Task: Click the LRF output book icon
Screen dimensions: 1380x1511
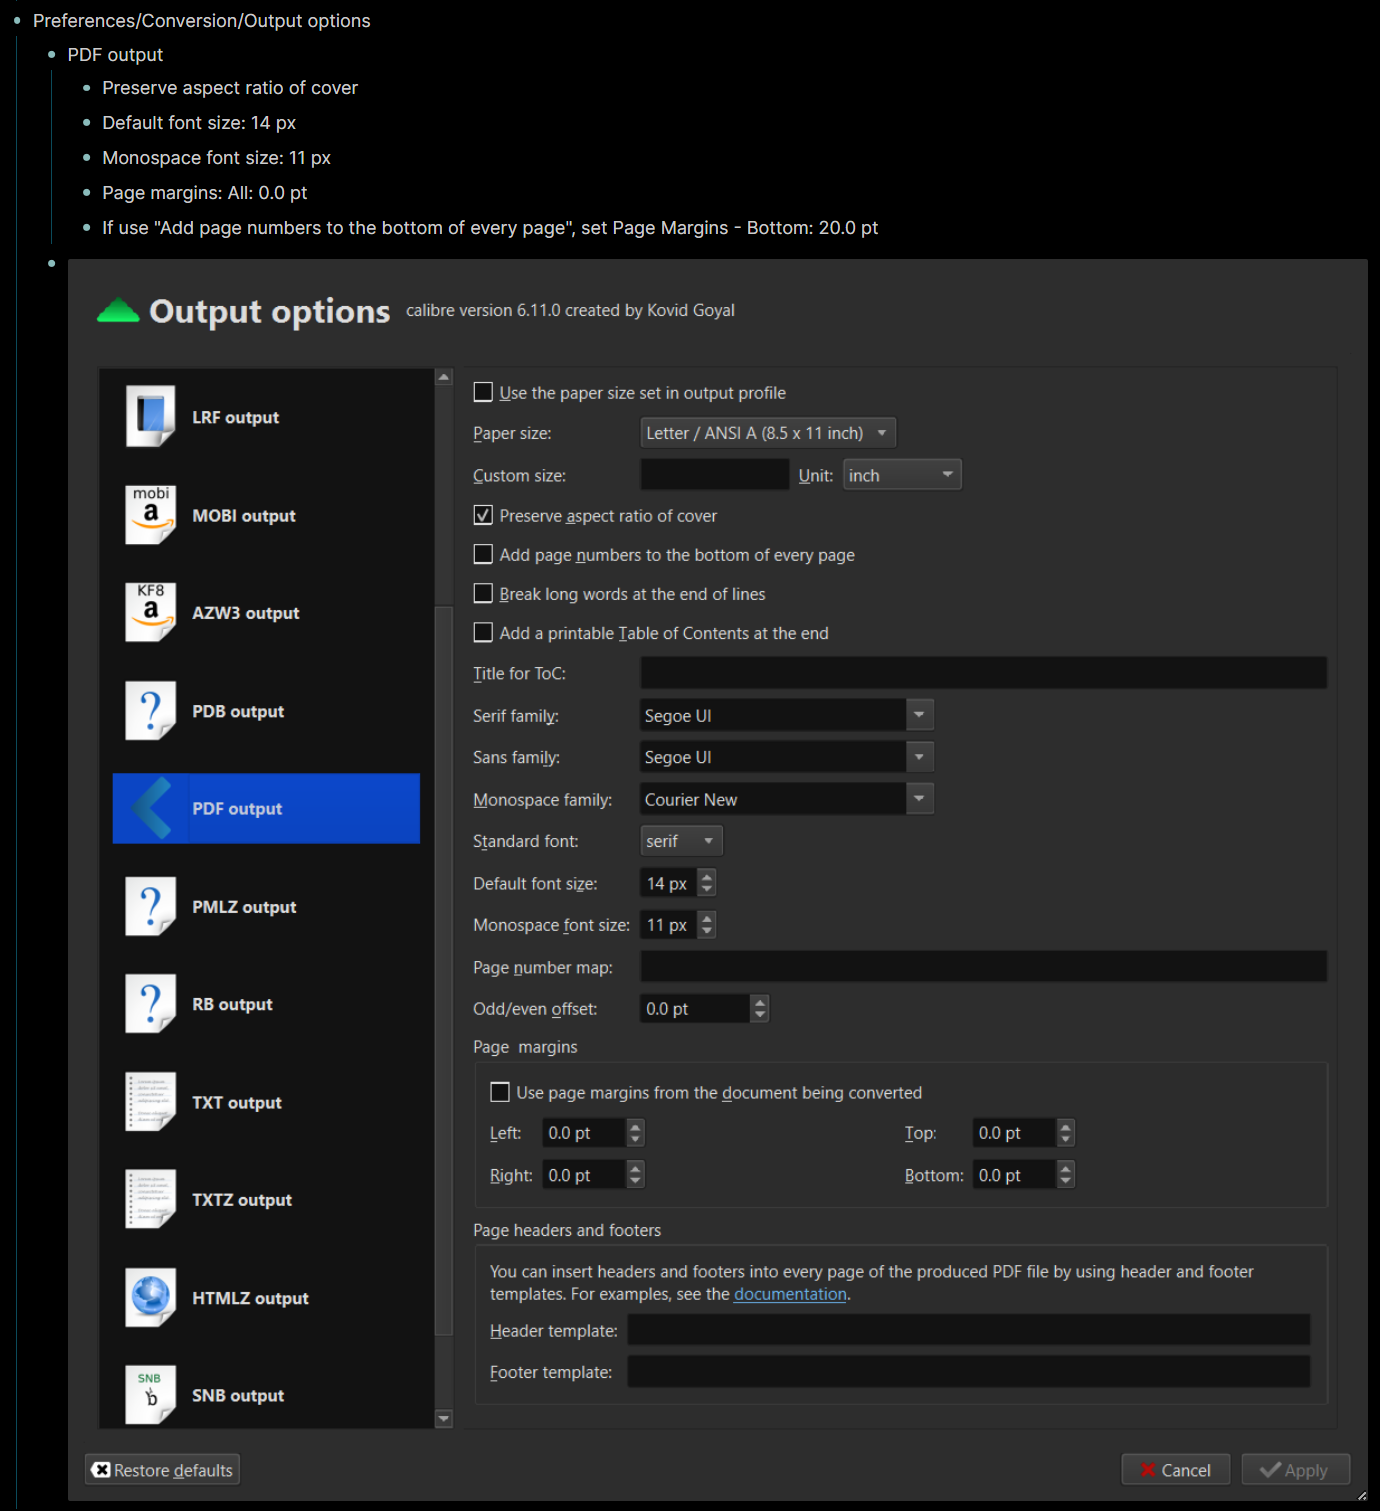Action: 150,416
